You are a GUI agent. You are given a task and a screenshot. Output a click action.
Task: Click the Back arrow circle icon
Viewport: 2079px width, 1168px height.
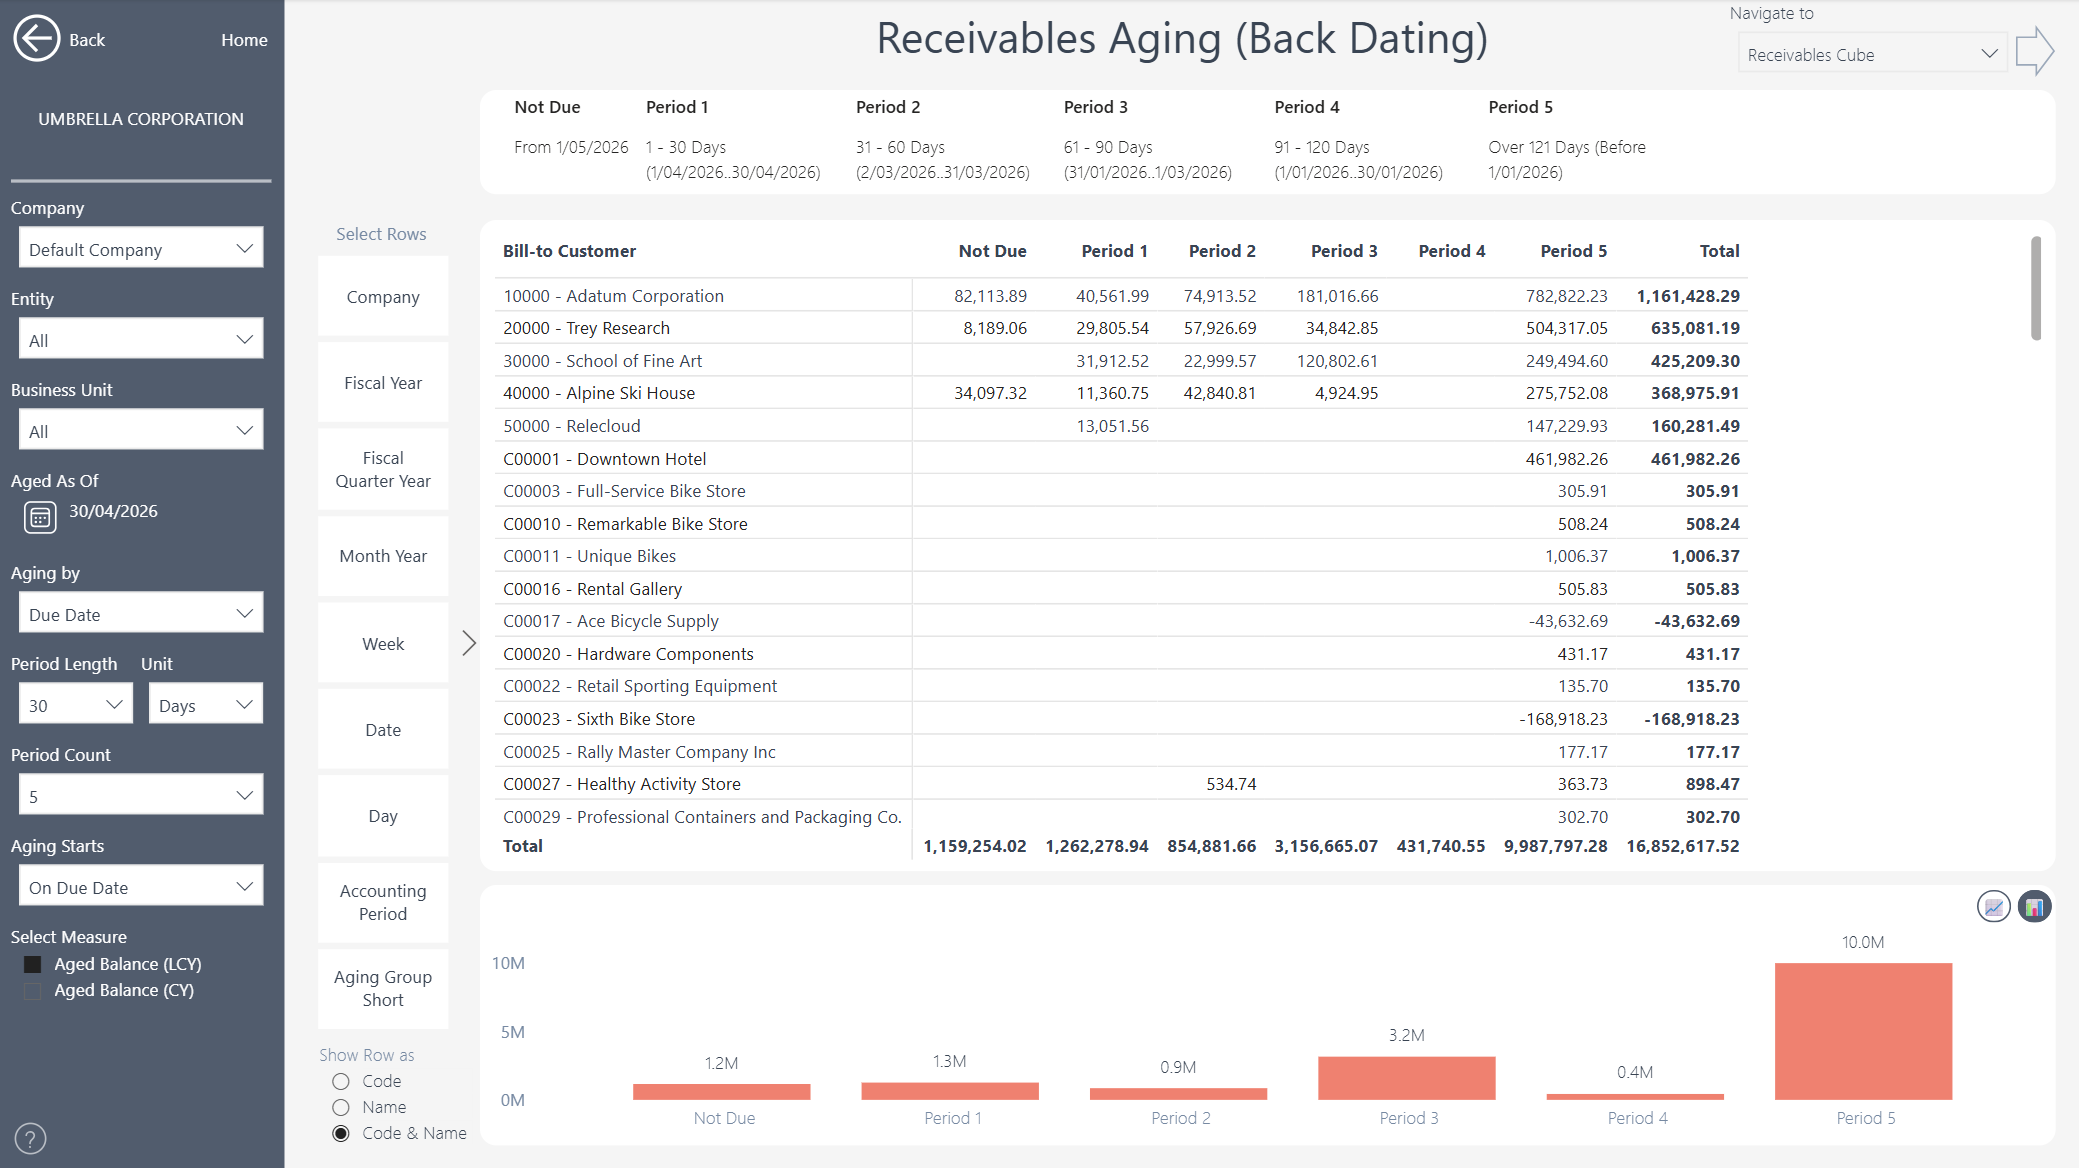[x=37, y=39]
